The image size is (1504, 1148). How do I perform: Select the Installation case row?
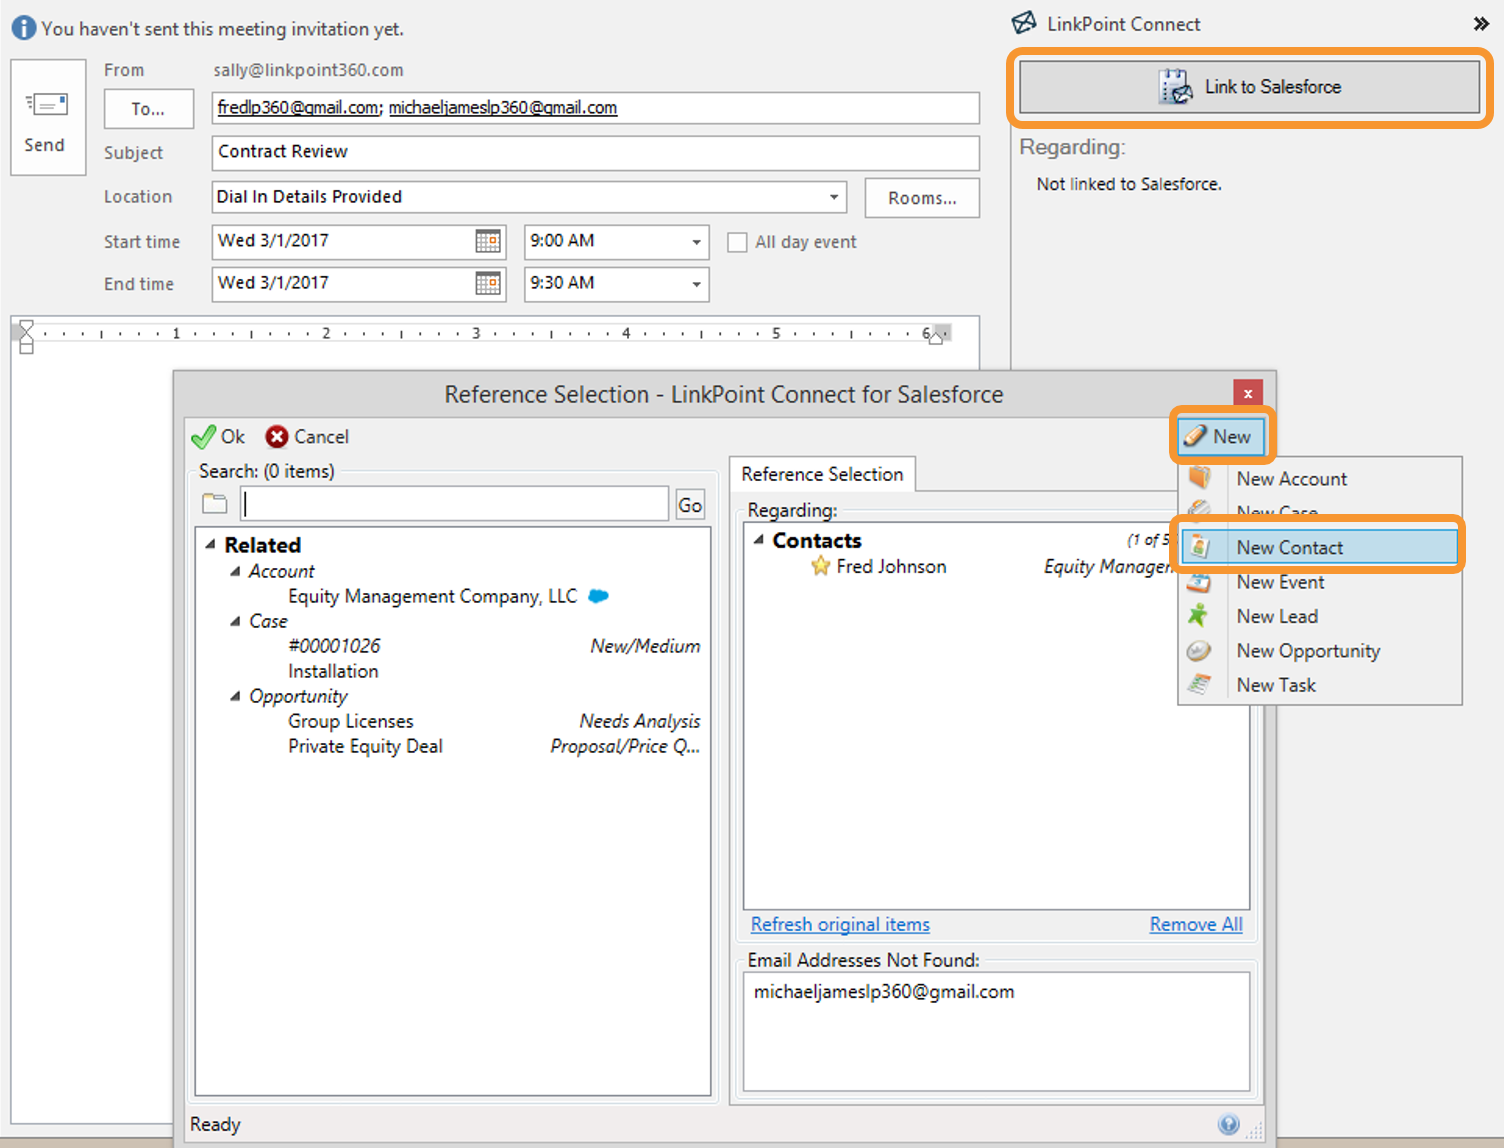333,671
